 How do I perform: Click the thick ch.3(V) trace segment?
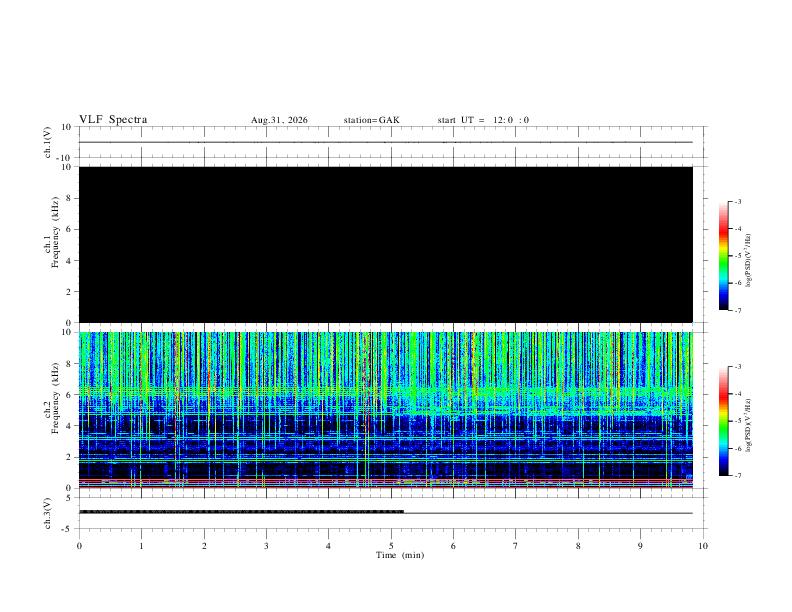pyautogui.click(x=241, y=512)
